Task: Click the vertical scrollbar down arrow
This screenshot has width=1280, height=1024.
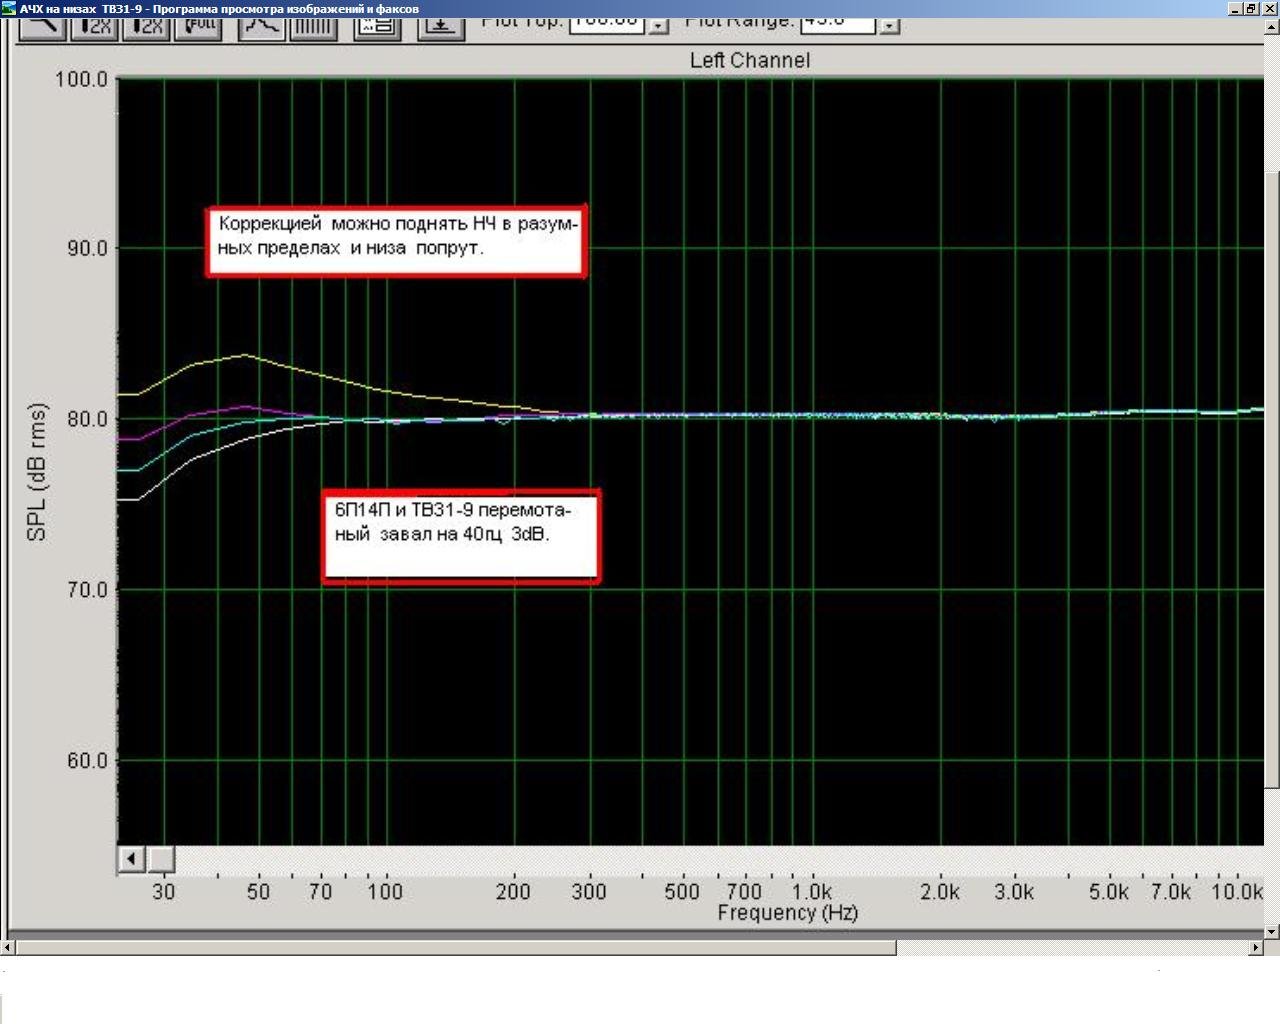Action: [1272, 931]
